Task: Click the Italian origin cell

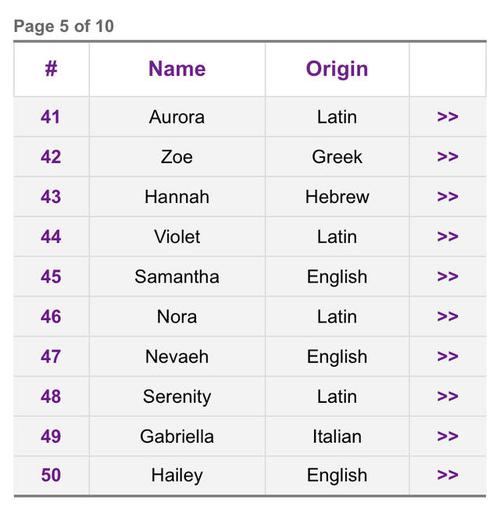Action: tap(337, 436)
